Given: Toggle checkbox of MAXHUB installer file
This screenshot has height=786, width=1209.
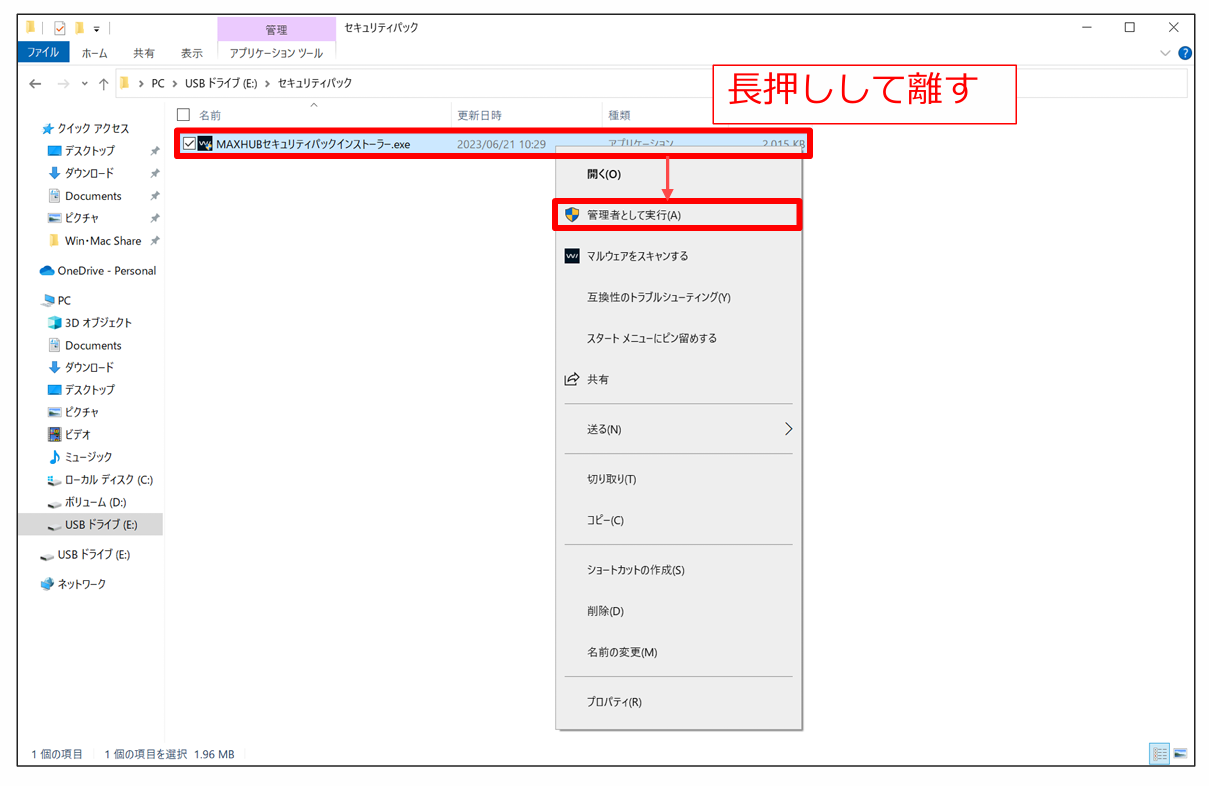Looking at the screenshot, I should point(189,144).
